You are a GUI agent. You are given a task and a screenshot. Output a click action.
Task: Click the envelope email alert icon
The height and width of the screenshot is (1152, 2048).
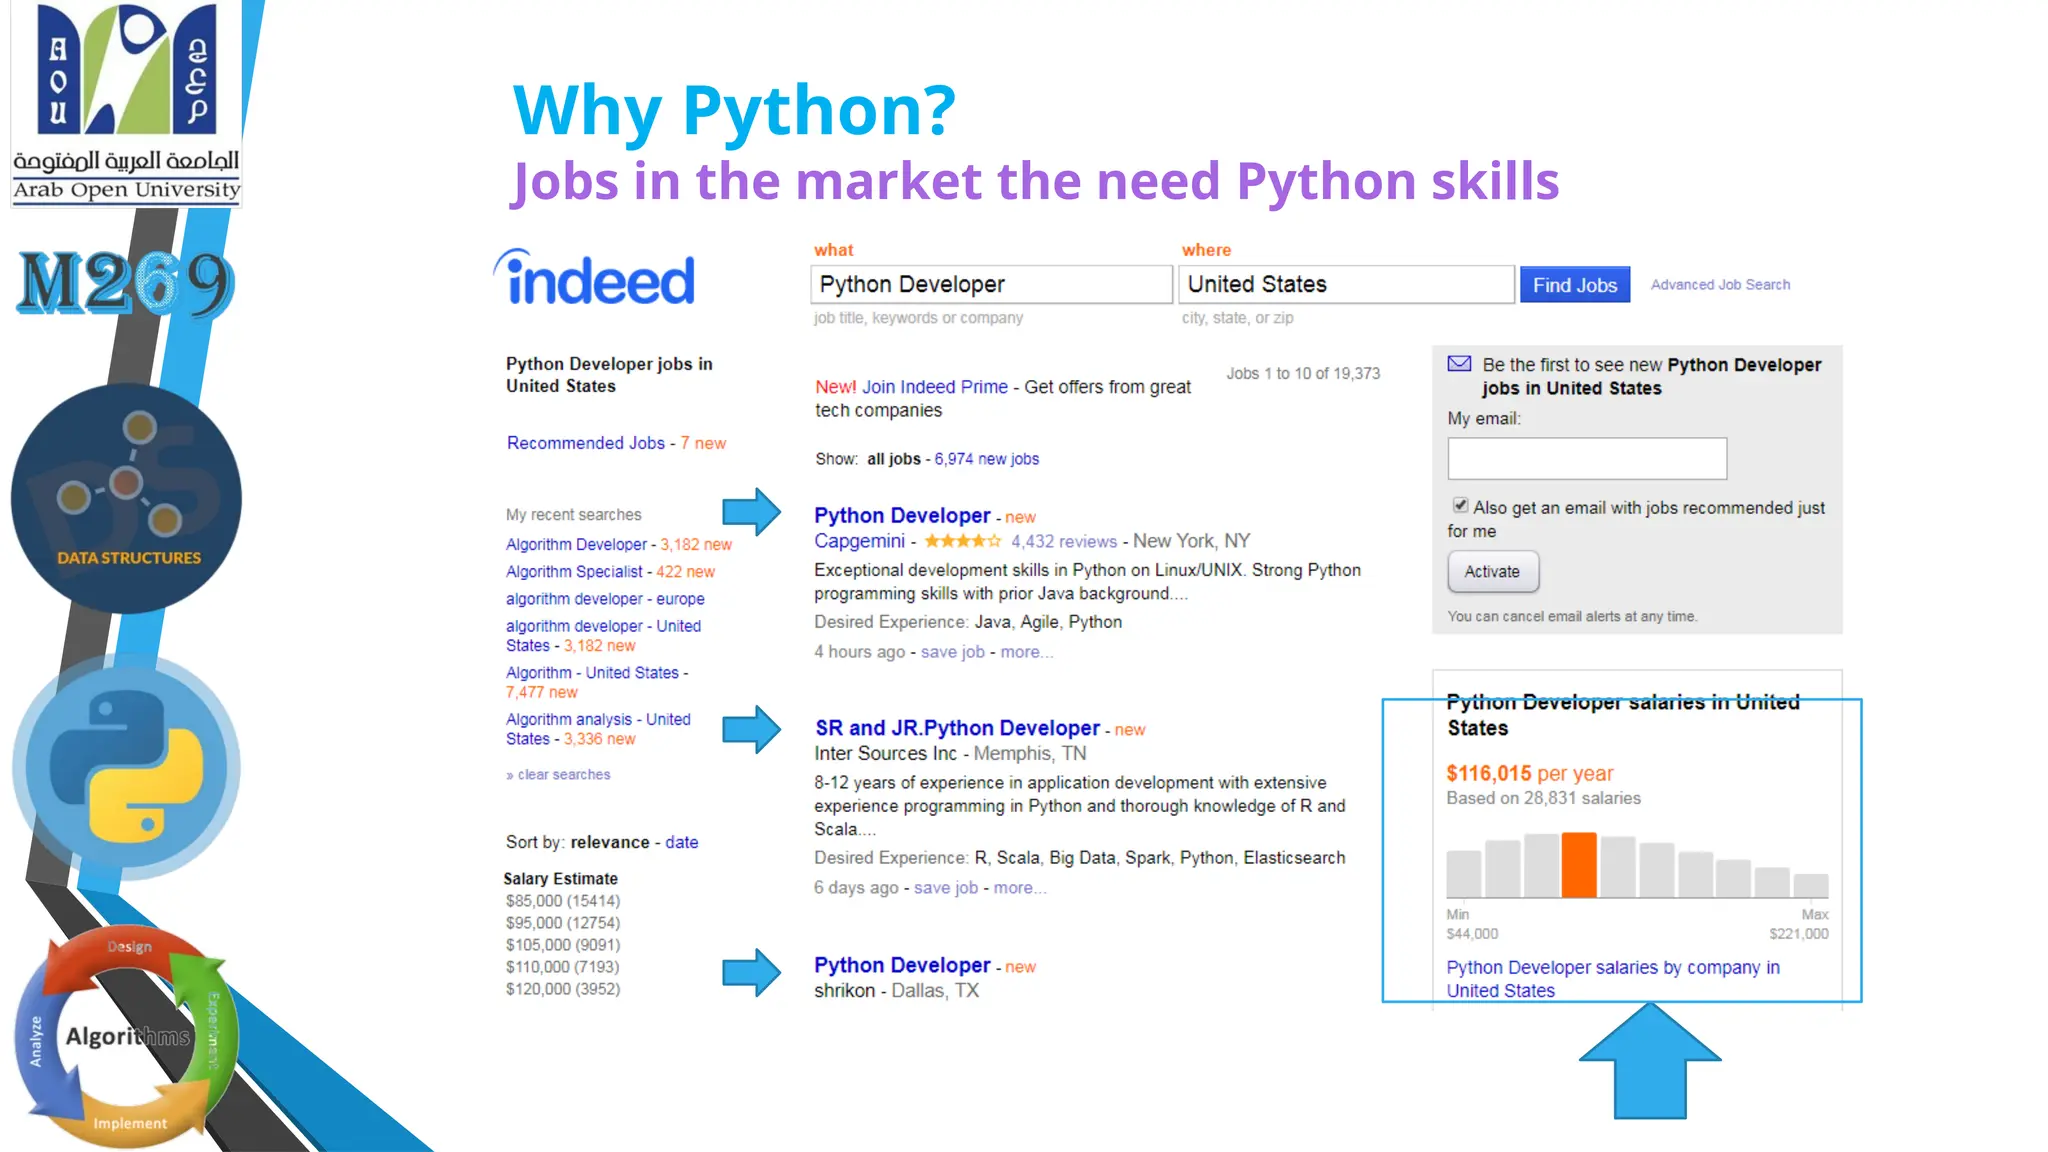click(1459, 364)
